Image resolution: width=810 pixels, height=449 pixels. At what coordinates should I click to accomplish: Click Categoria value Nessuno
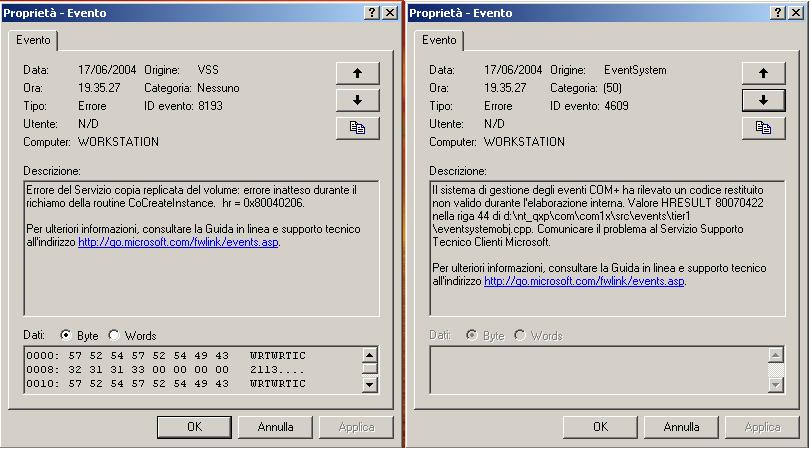click(218, 88)
